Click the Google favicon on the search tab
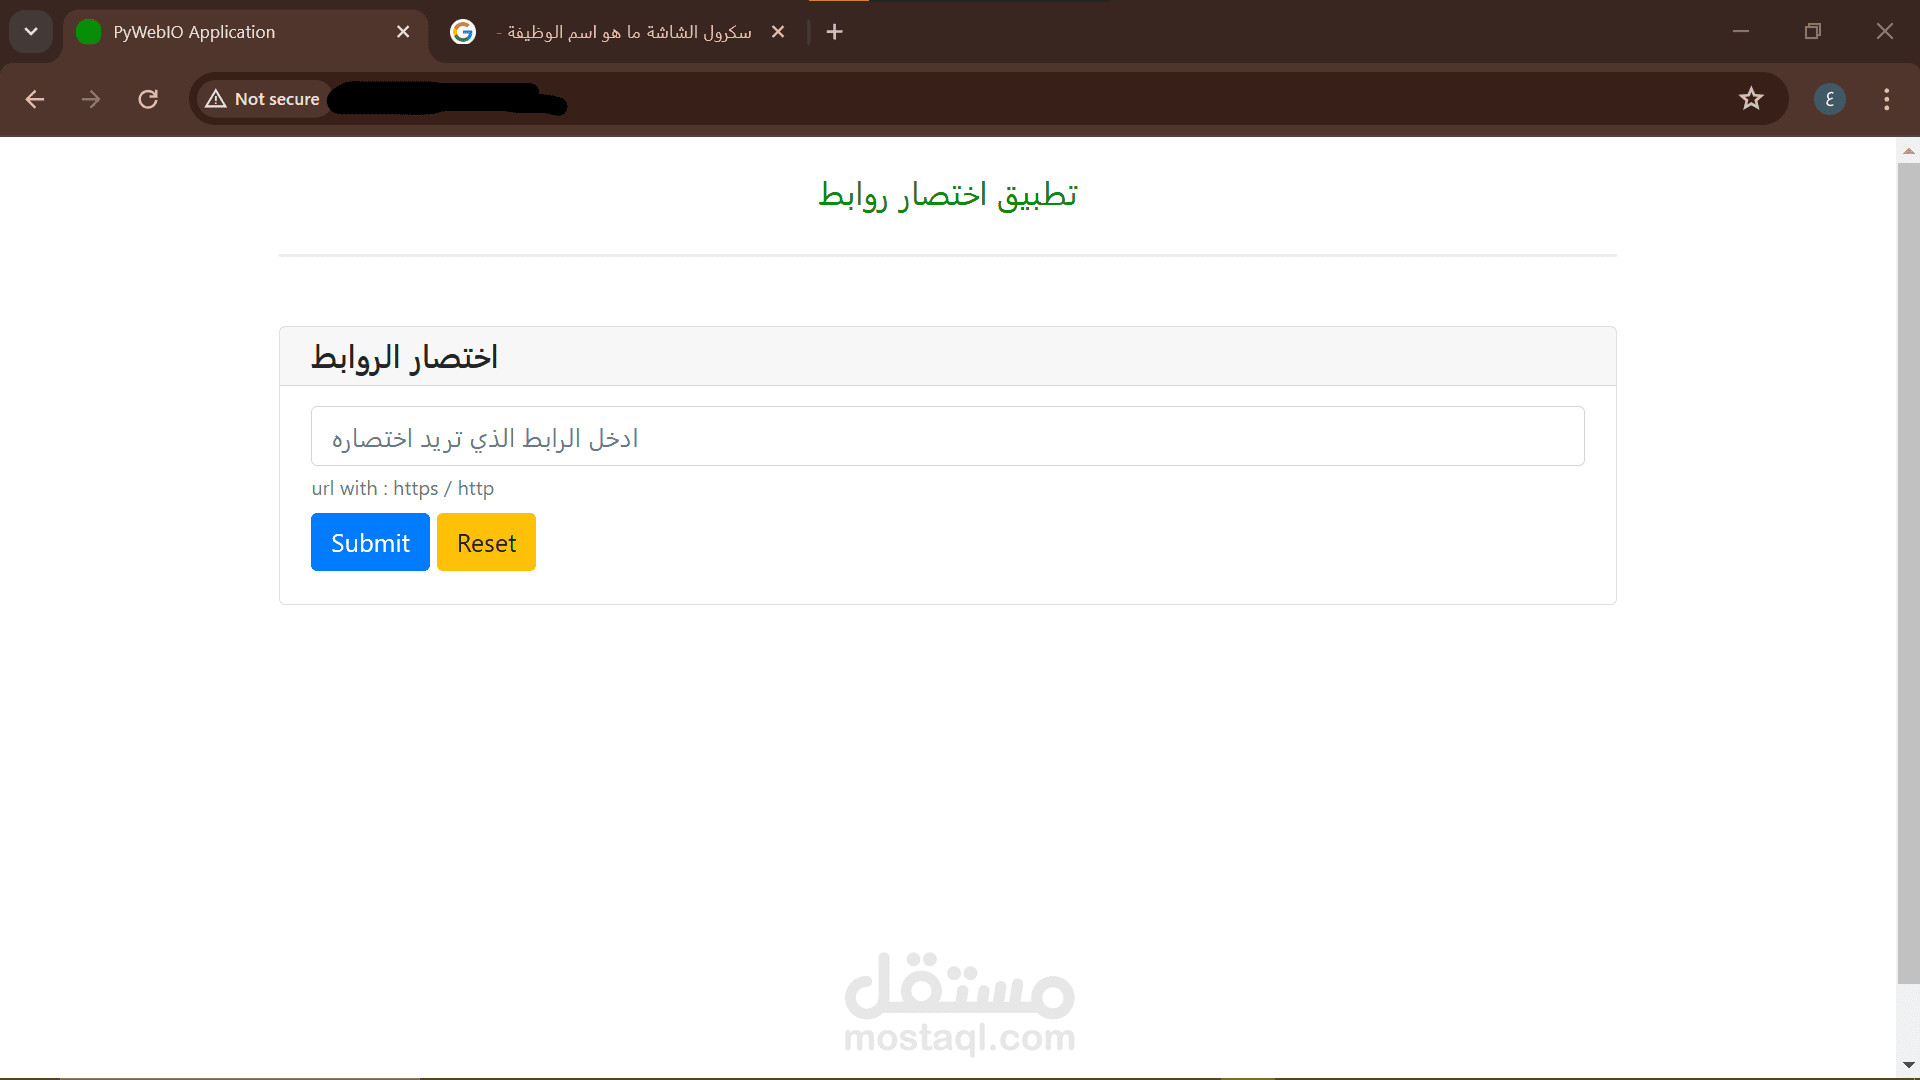The height and width of the screenshot is (1080, 1920). (463, 31)
